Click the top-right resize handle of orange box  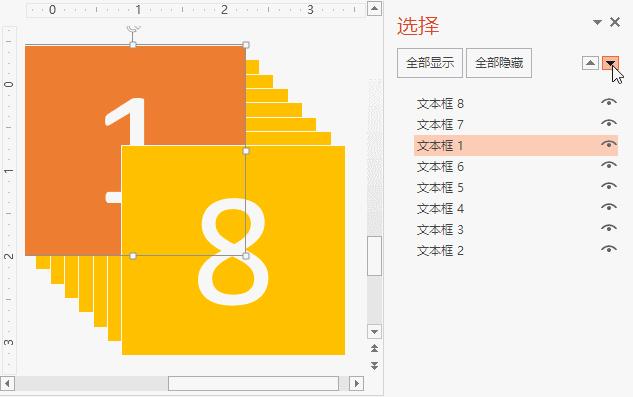tap(246, 45)
